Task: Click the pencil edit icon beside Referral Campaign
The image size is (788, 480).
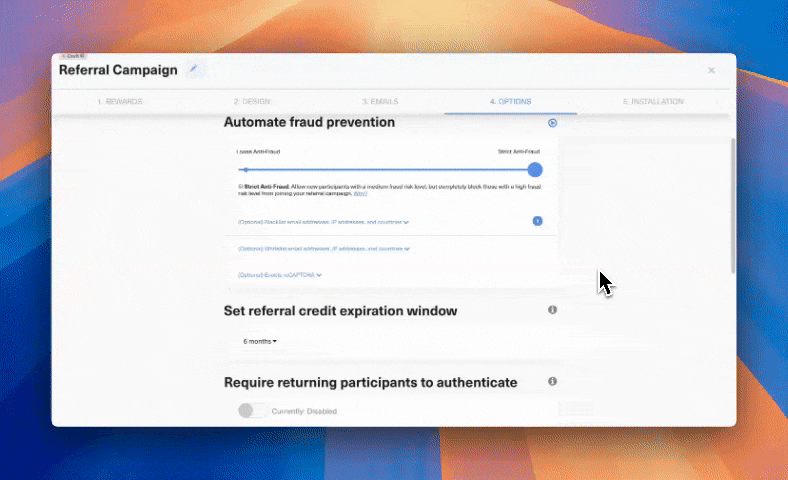Action: click(194, 69)
